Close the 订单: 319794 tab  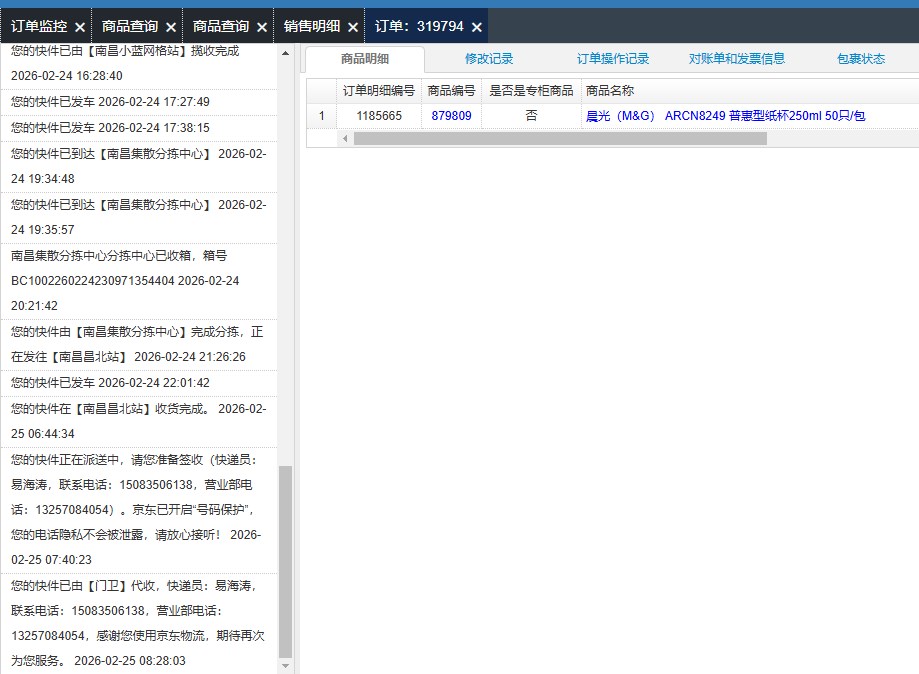(477, 27)
